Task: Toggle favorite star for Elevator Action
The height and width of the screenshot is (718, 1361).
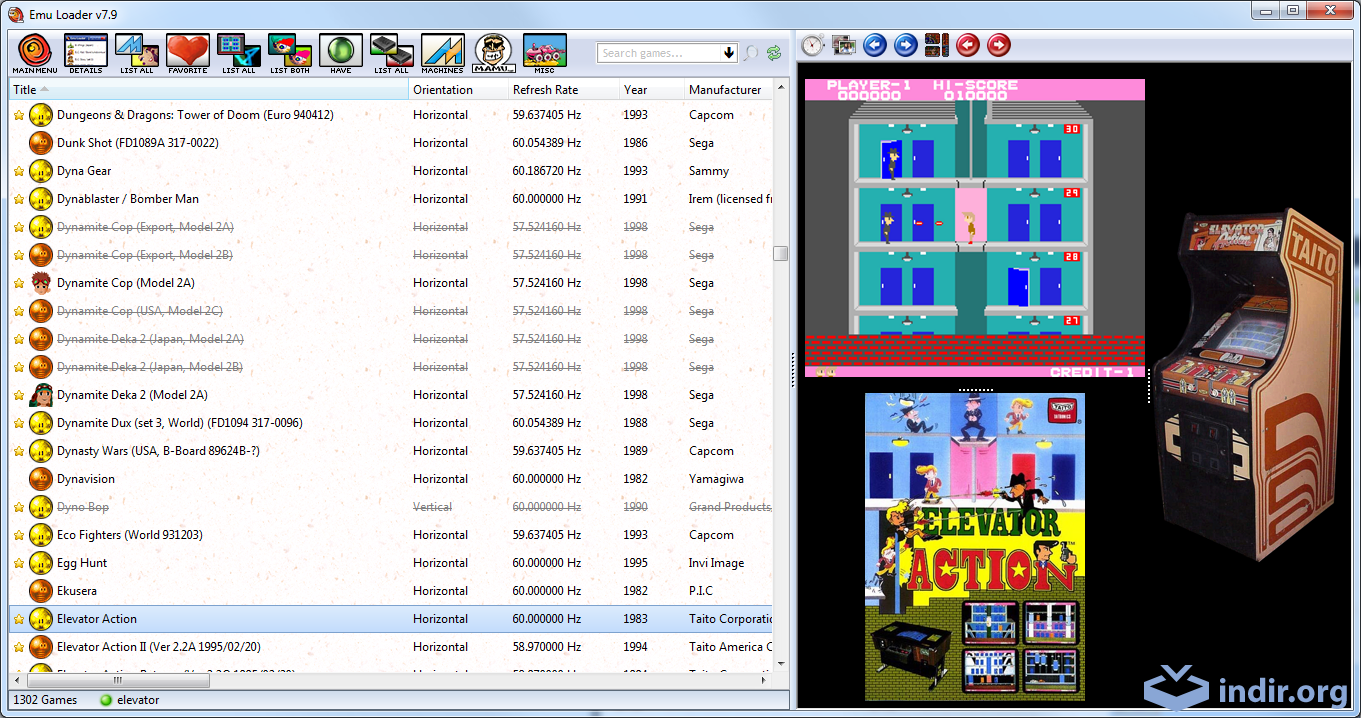Action: coord(18,619)
